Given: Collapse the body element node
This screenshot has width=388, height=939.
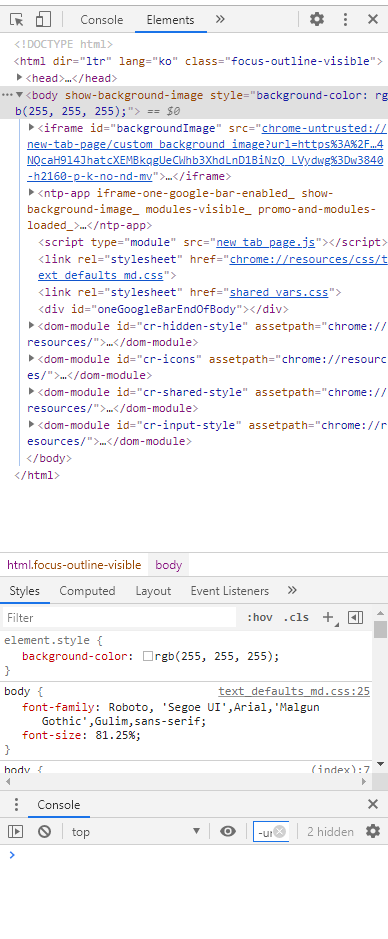Looking at the screenshot, I should click(x=19, y=95).
